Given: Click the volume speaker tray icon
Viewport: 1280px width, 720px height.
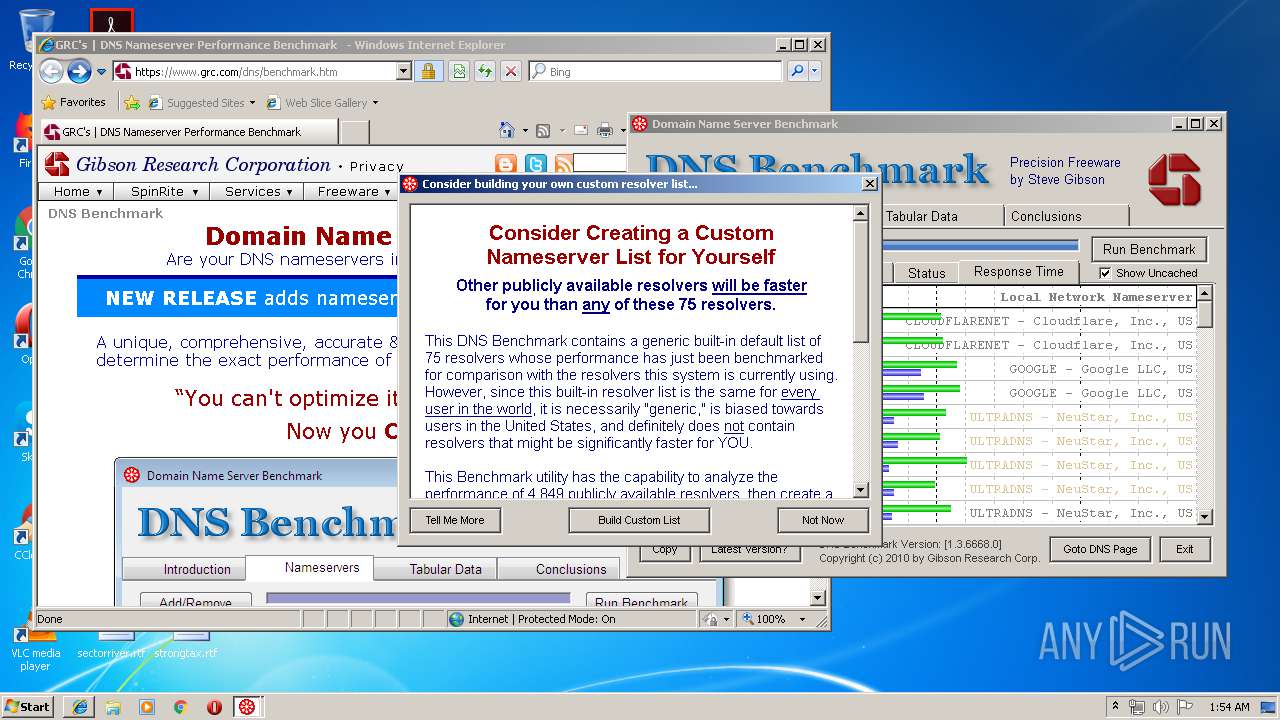Looking at the screenshot, I should point(1160,706).
